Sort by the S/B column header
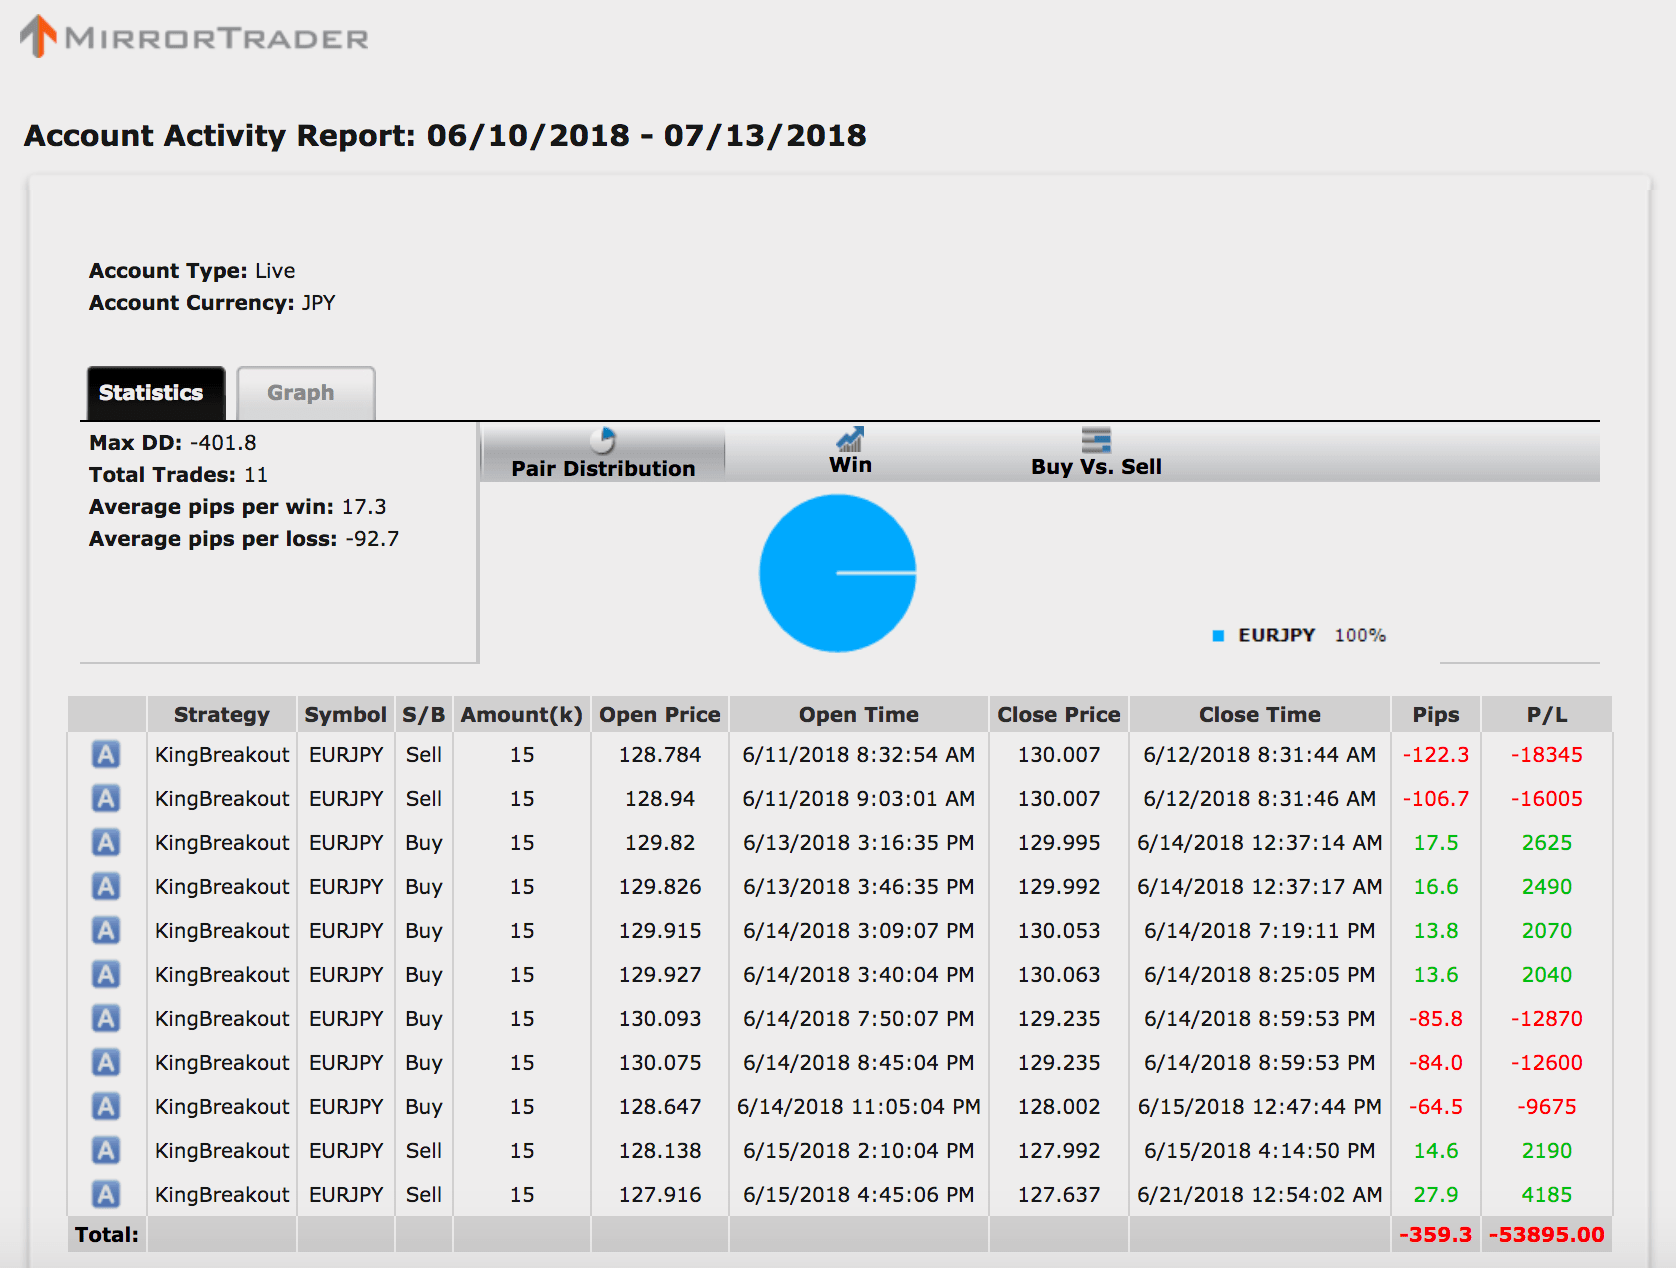 (x=424, y=714)
